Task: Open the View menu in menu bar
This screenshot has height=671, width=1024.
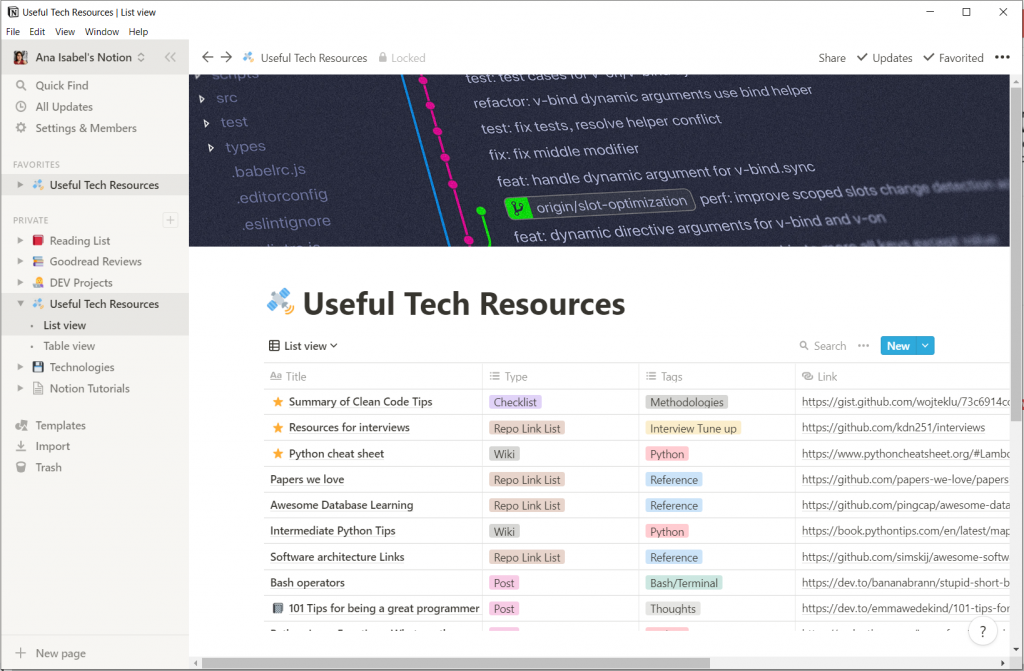Action: pyautogui.click(x=64, y=32)
